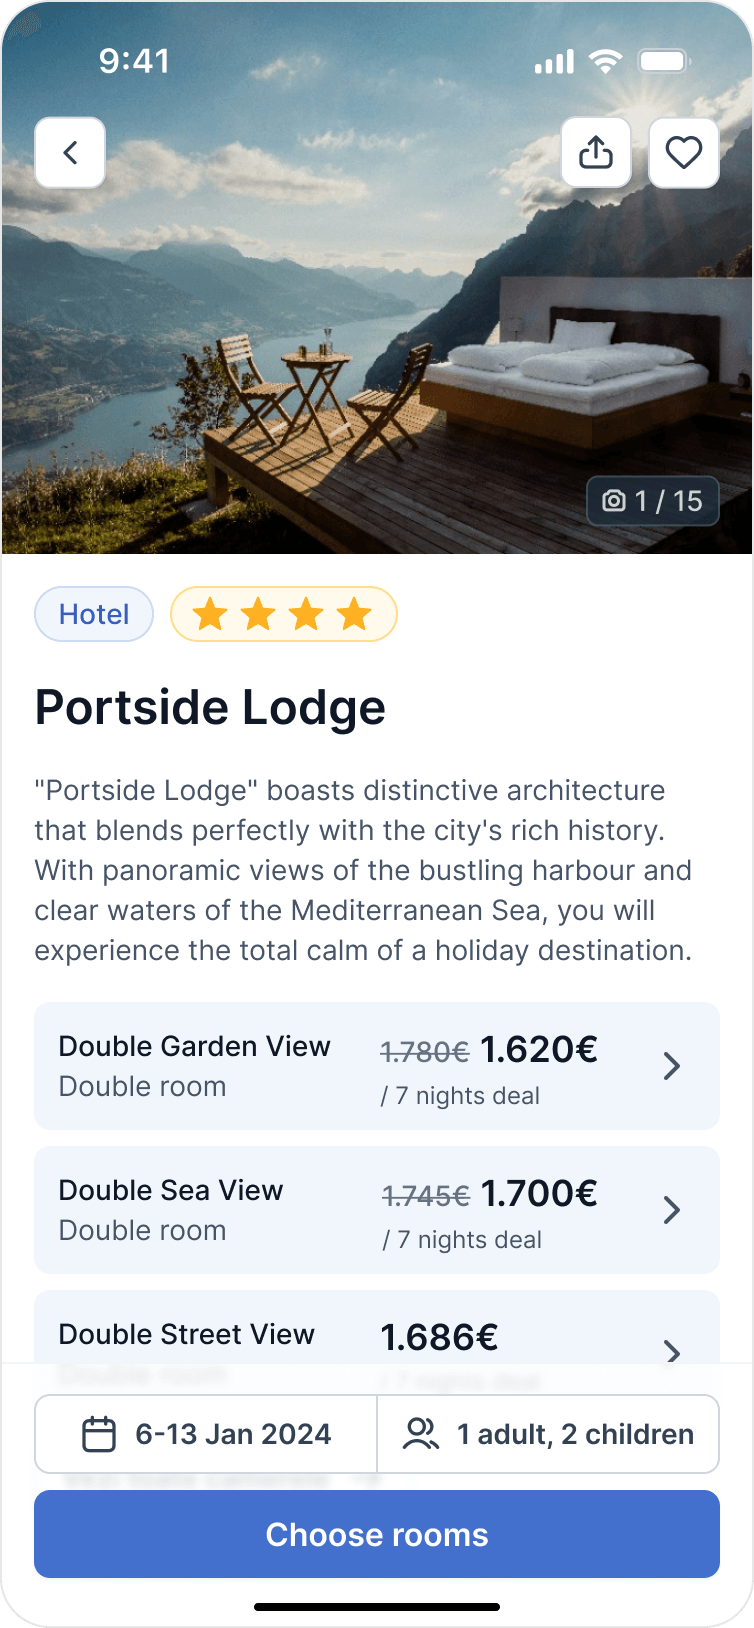754x1628 pixels.
Task: Add Portside Lodge to favorites
Action: click(684, 153)
